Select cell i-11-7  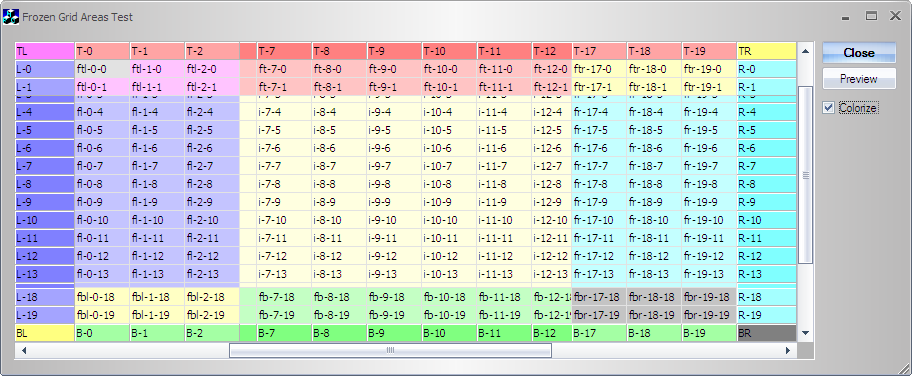504,166
